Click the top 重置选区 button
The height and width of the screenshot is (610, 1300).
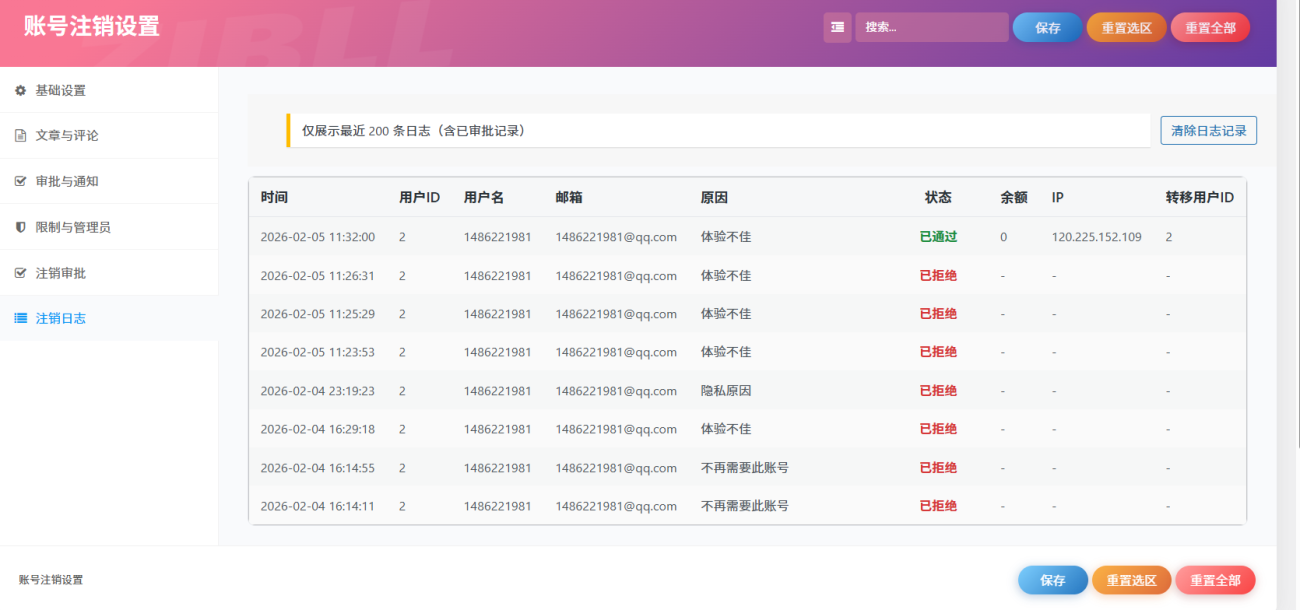[1126, 28]
